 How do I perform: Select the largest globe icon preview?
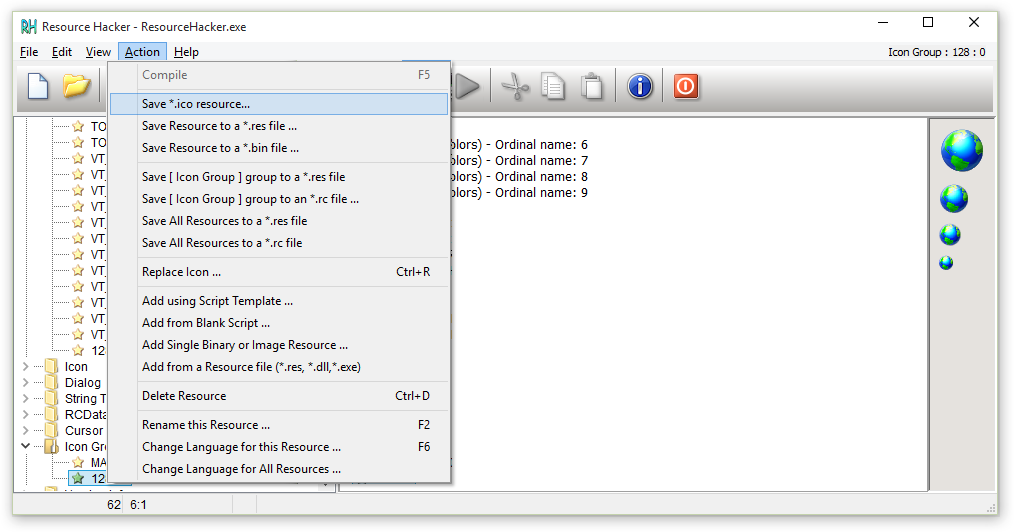point(962,150)
